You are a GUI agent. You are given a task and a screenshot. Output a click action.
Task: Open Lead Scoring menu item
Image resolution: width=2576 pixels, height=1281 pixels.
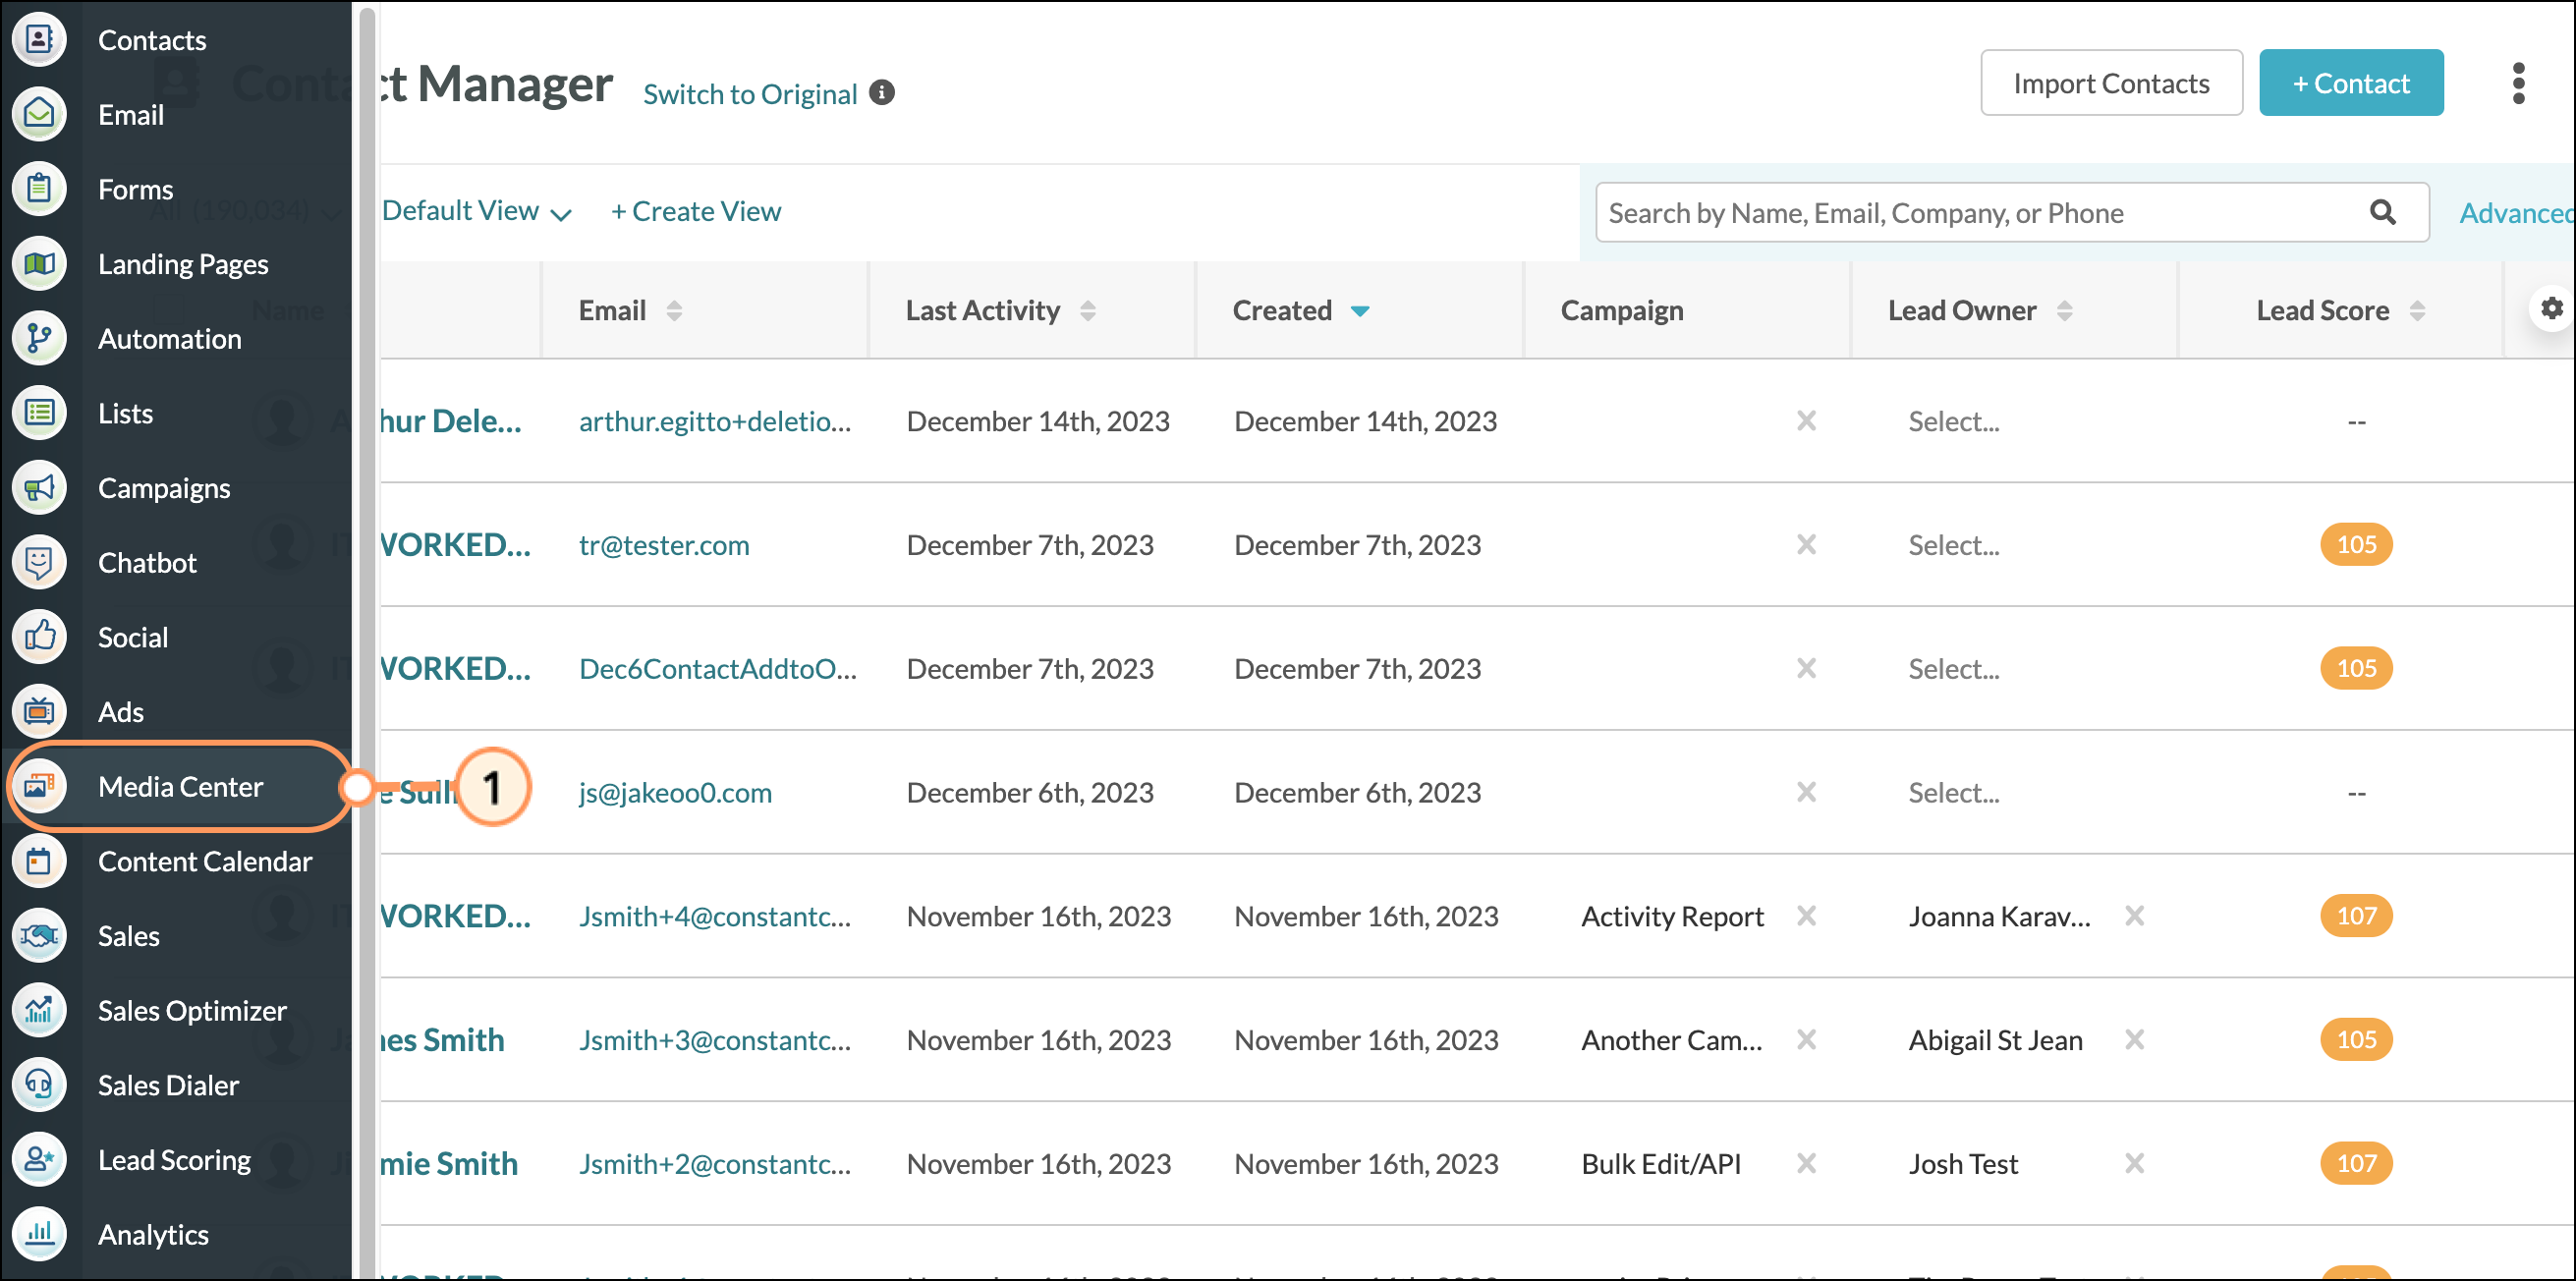(x=174, y=1160)
